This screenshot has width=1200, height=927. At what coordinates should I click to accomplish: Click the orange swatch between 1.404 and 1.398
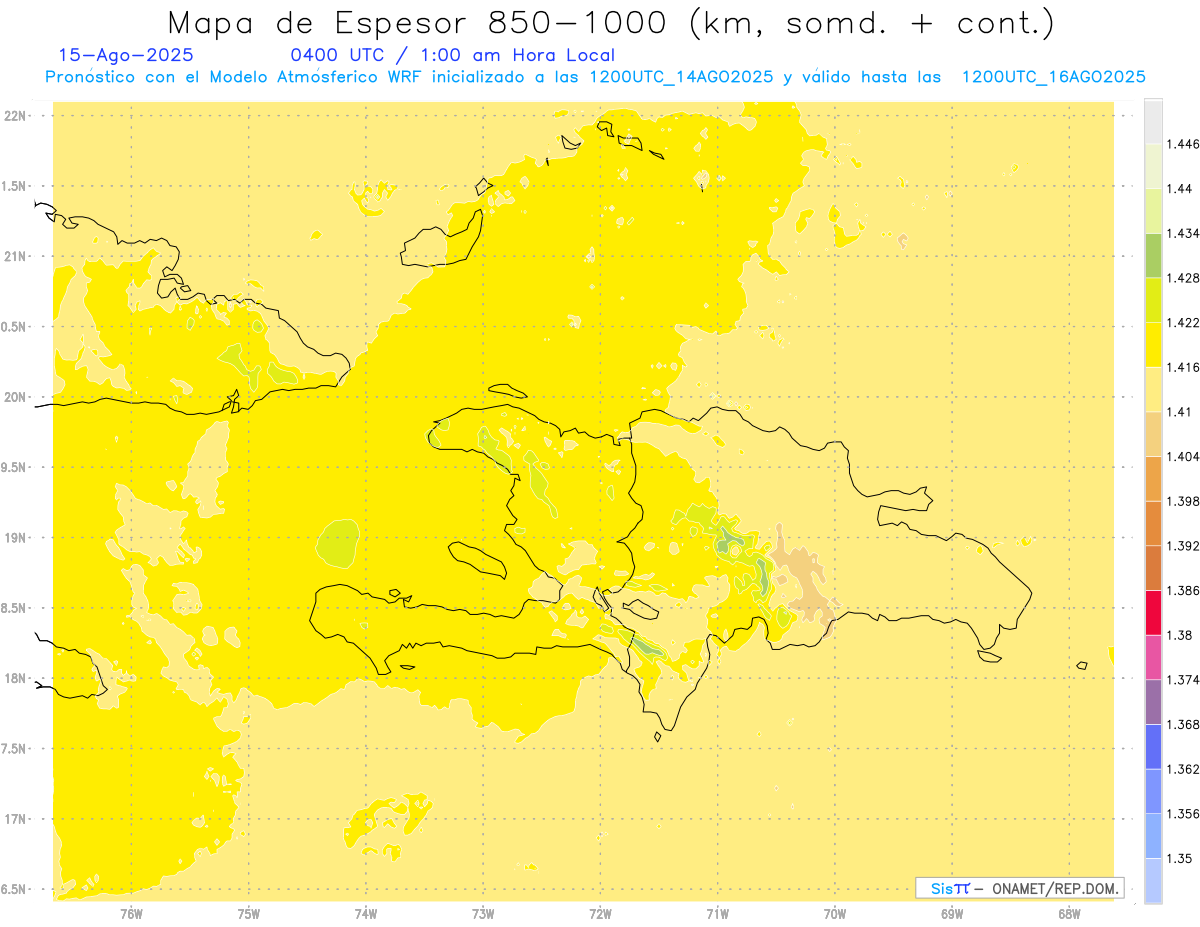click(x=1153, y=478)
